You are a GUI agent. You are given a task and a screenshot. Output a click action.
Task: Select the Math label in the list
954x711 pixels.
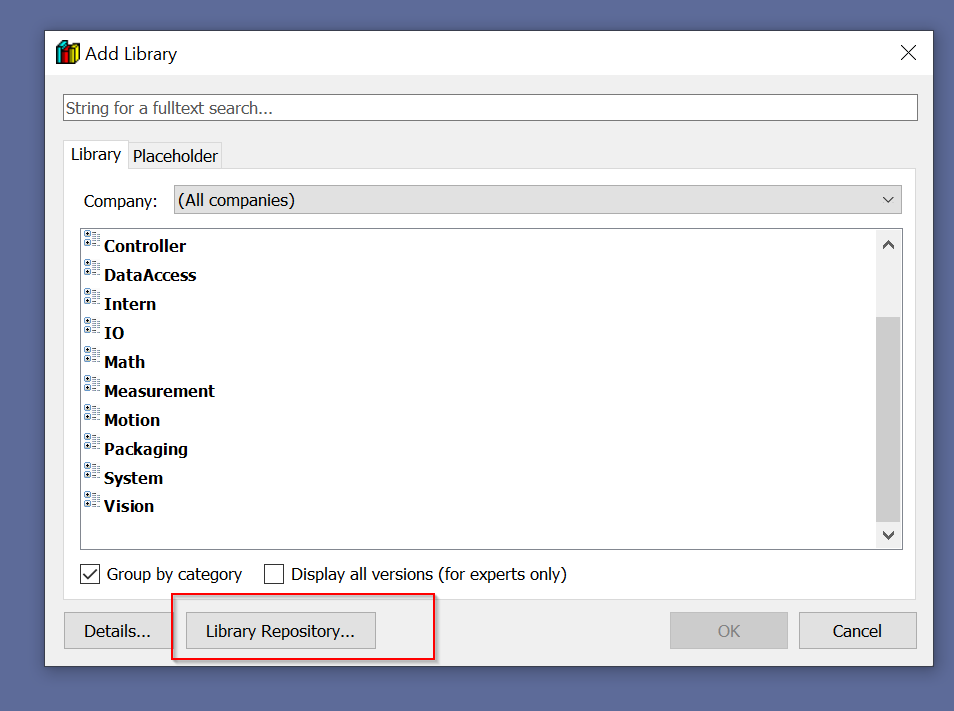[125, 362]
